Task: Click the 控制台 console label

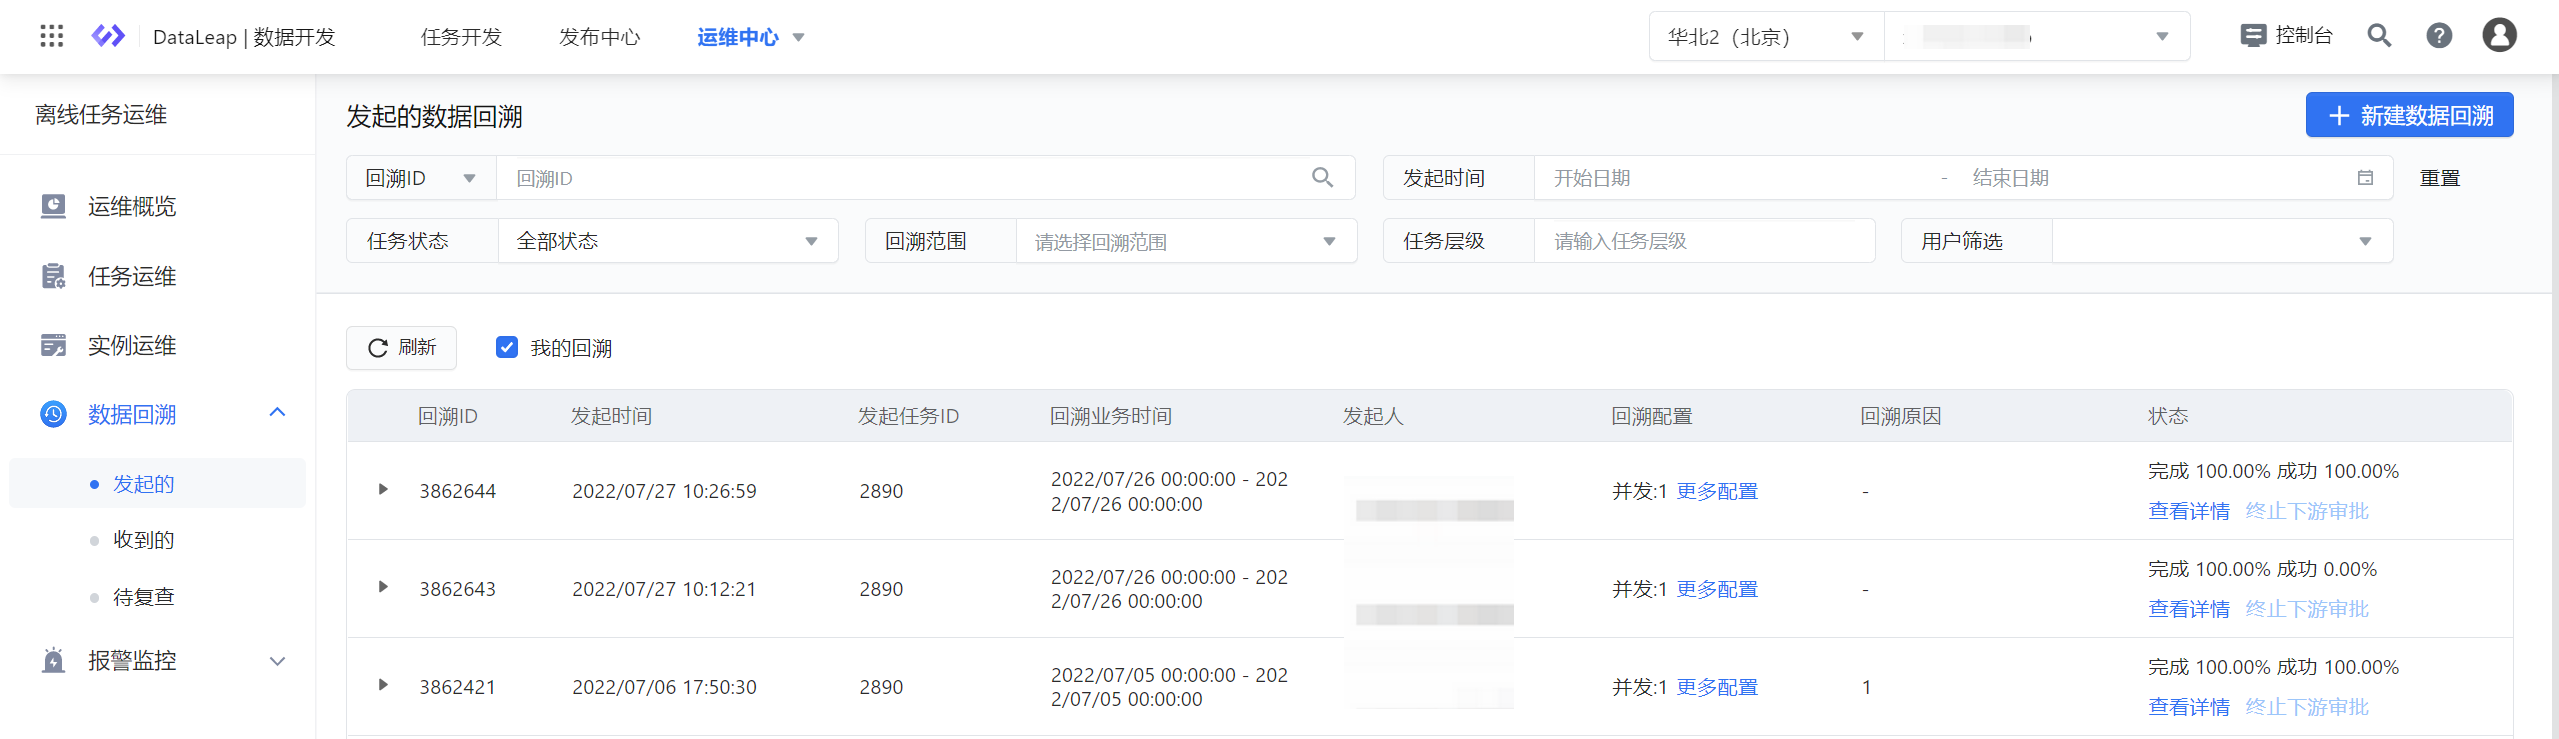Action: (x=2304, y=36)
